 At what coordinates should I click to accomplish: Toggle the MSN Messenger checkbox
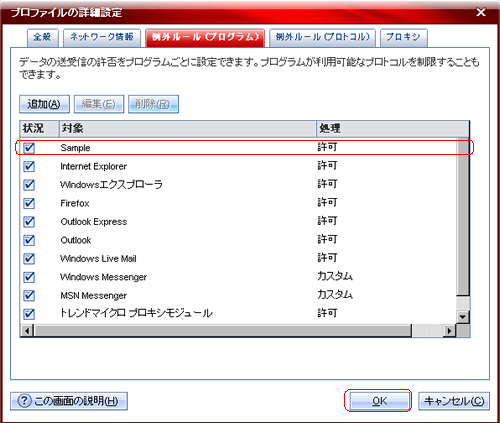tap(29, 295)
